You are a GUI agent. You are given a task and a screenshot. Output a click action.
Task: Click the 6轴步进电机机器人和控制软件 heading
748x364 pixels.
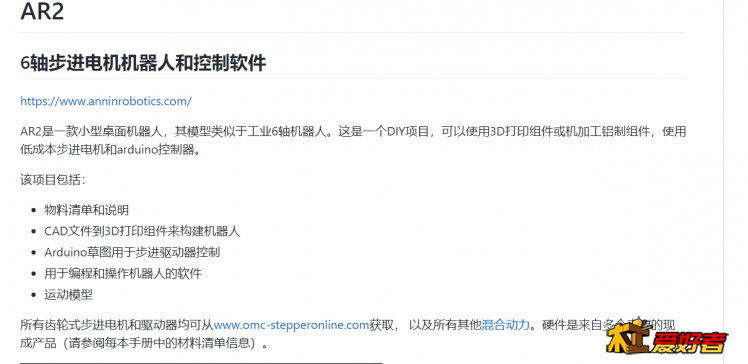coord(143,63)
